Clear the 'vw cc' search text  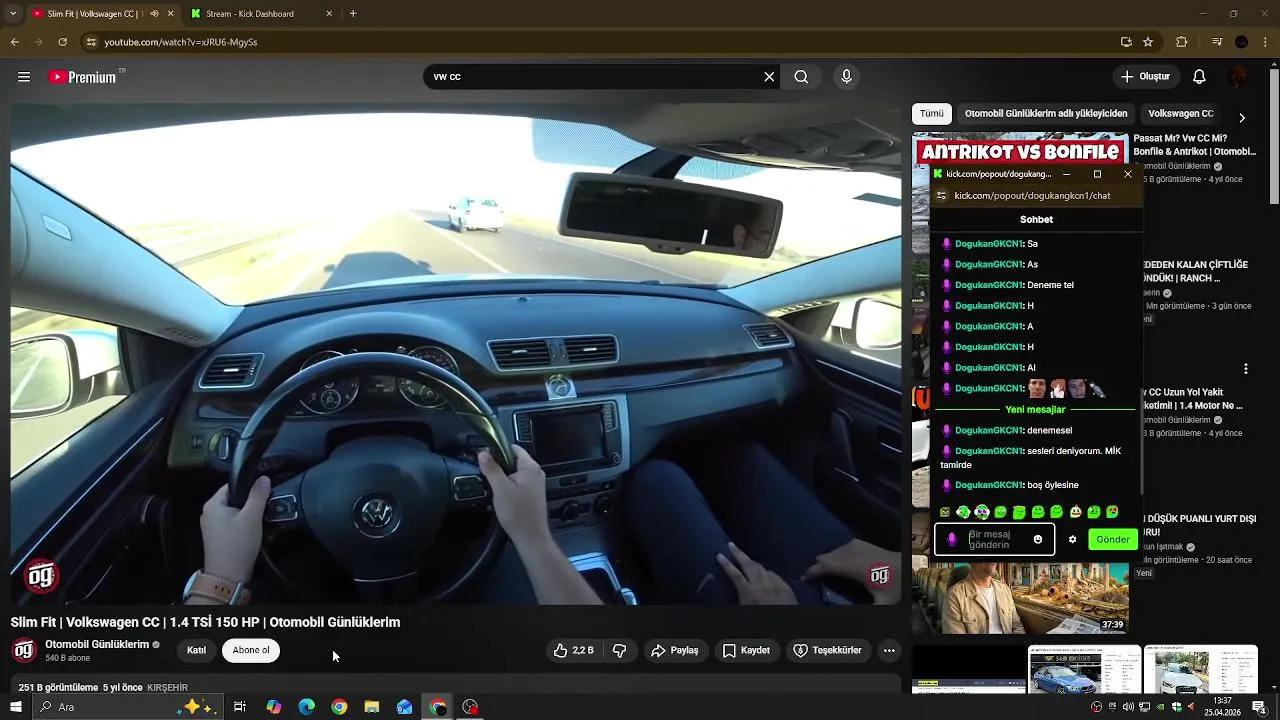pos(769,77)
